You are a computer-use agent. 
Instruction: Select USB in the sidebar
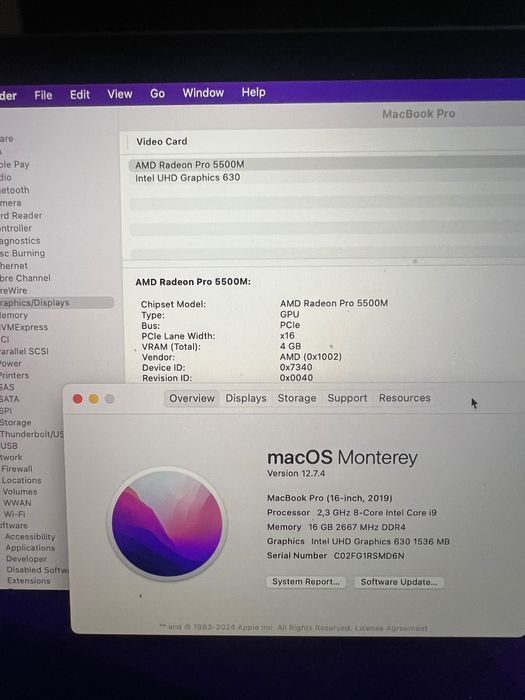[9, 446]
